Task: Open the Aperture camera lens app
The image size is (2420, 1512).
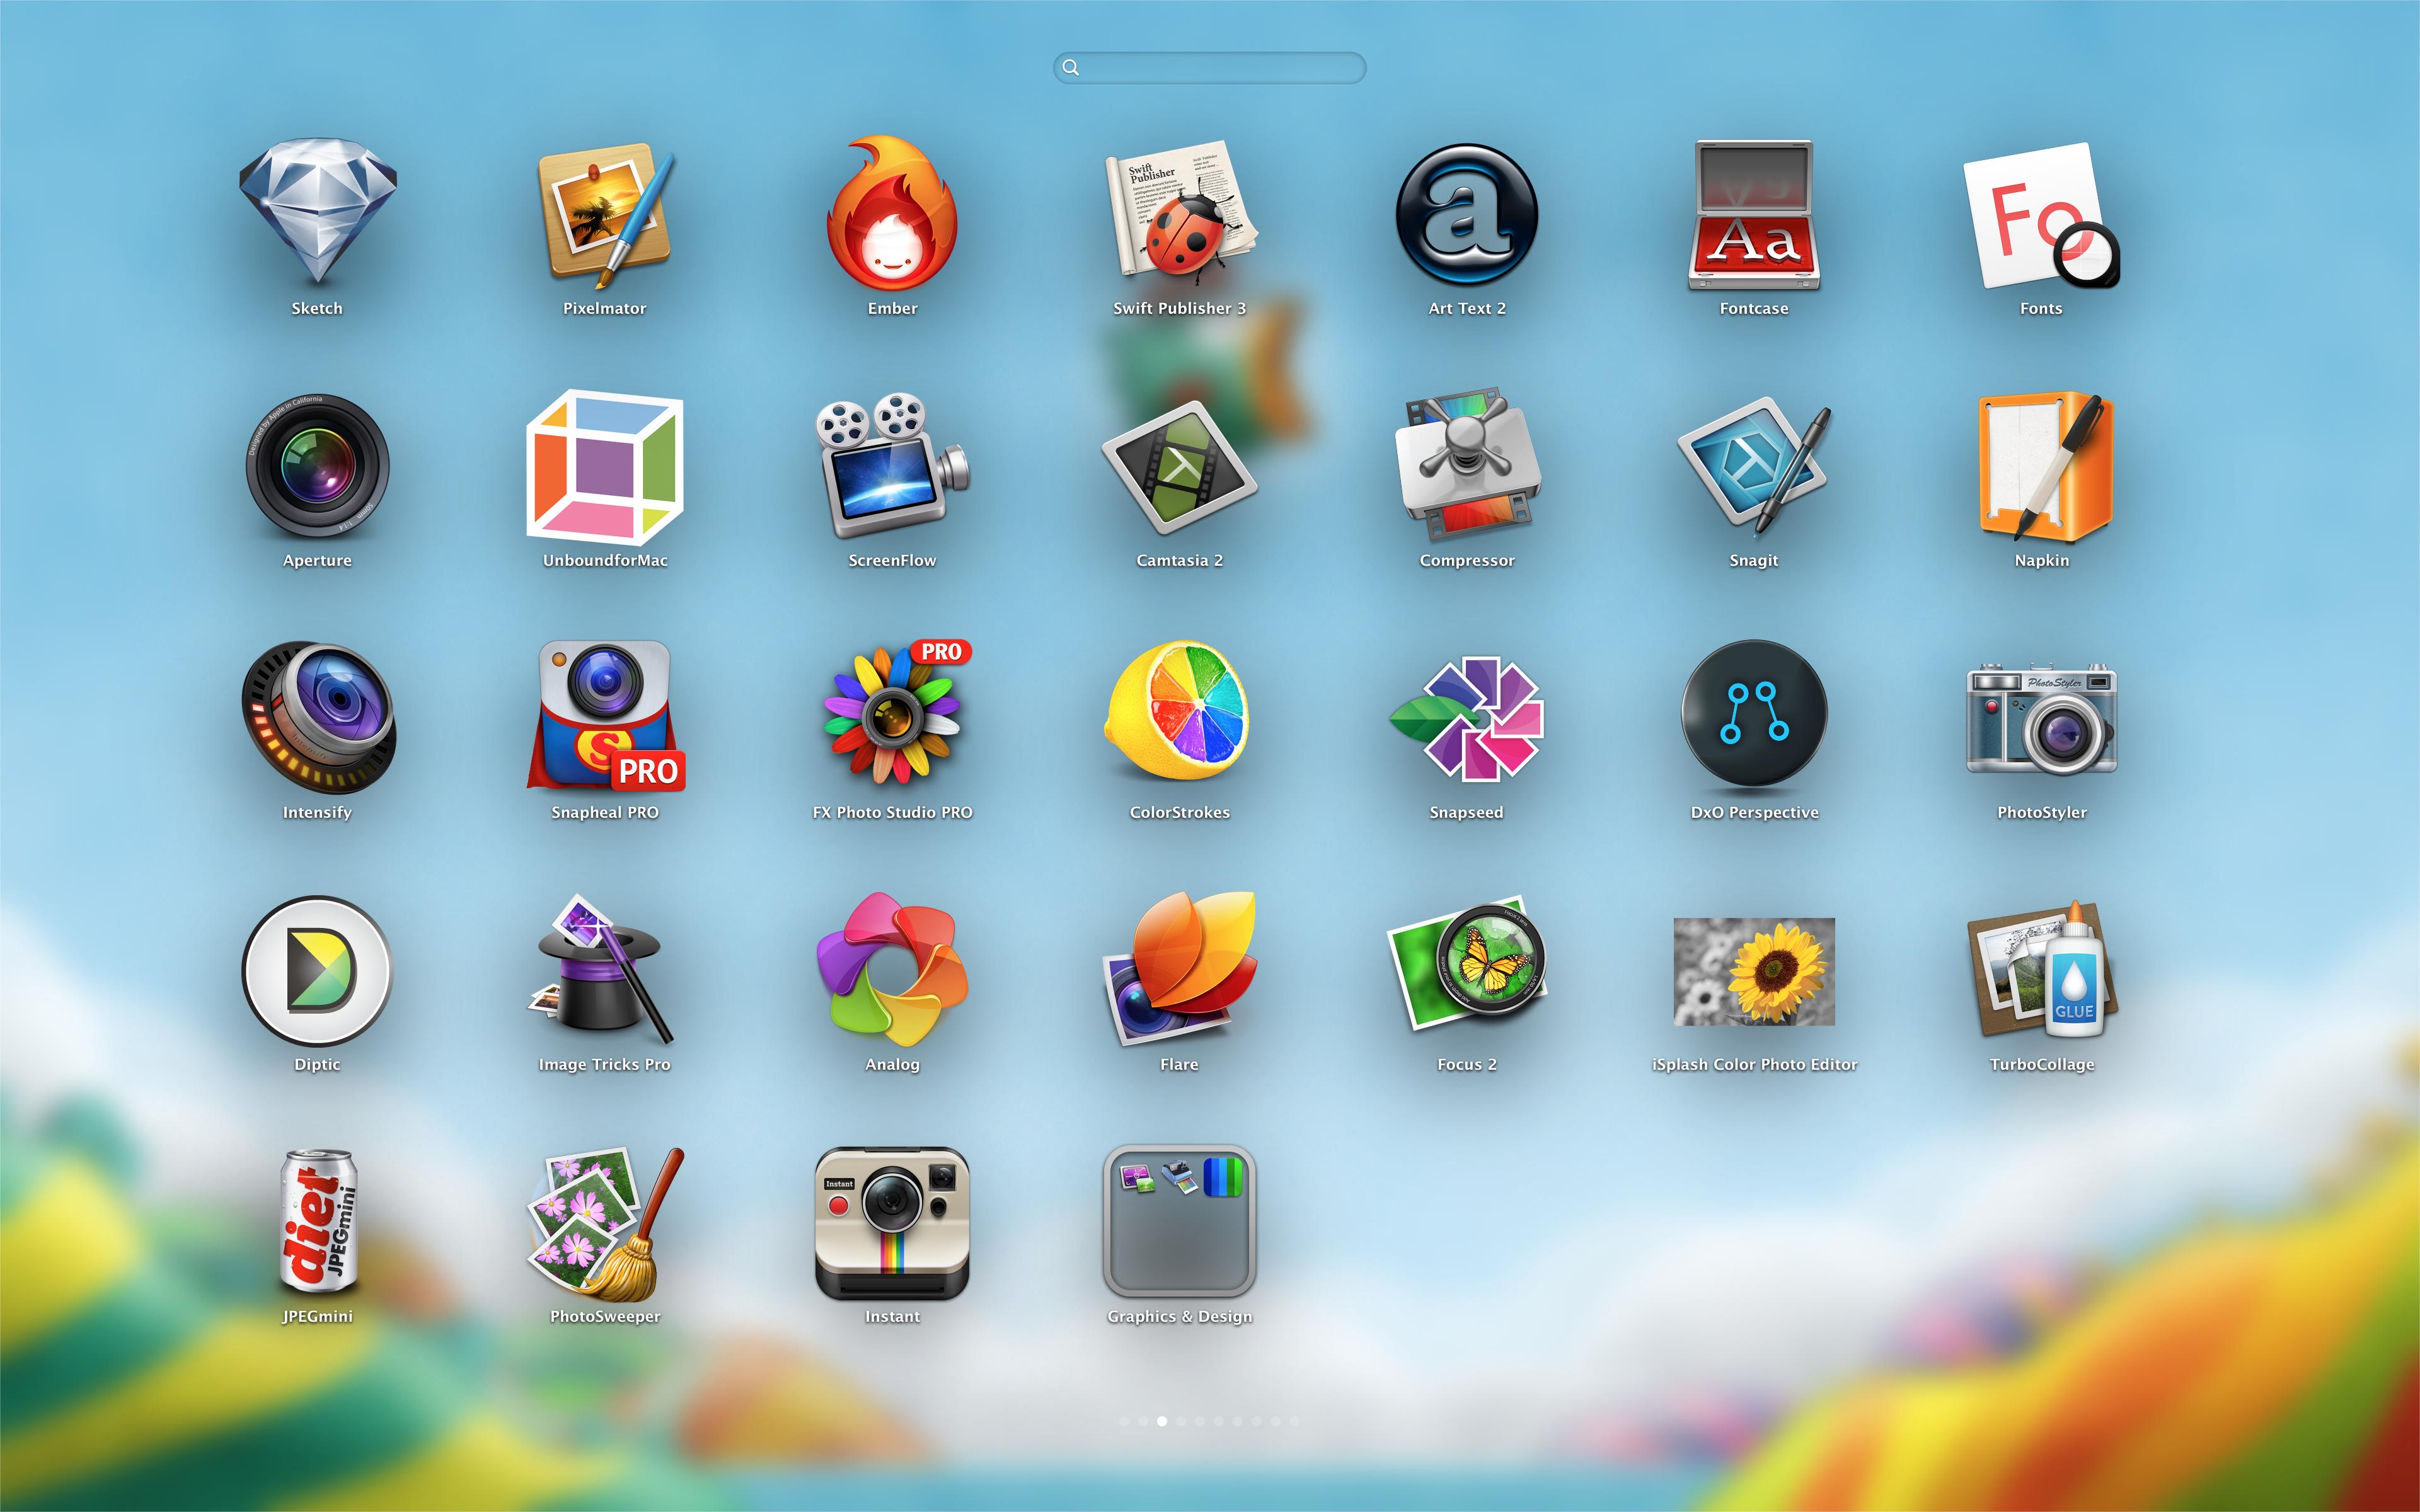Action: pyautogui.click(x=317, y=466)
